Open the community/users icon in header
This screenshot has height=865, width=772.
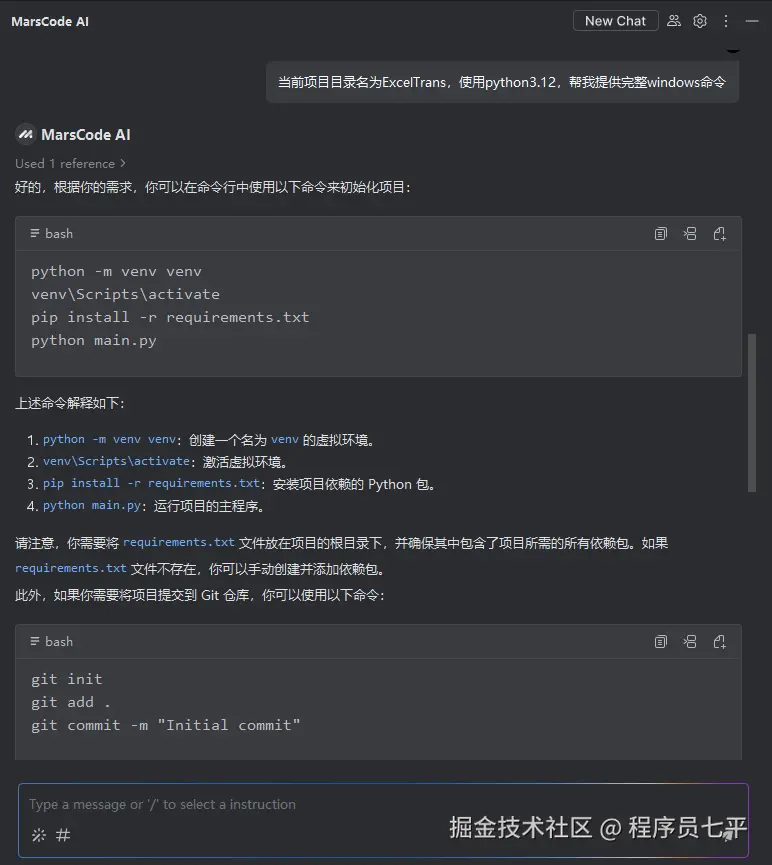coord(674,21)
